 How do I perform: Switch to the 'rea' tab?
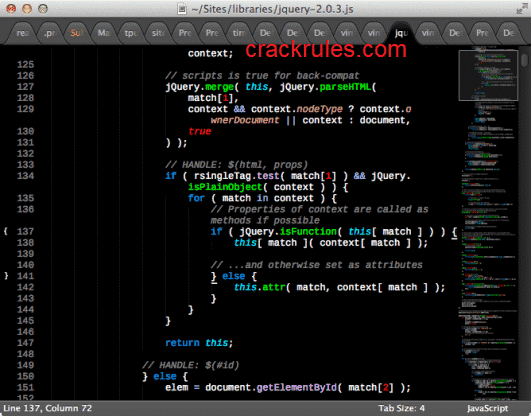pos(22,33)
